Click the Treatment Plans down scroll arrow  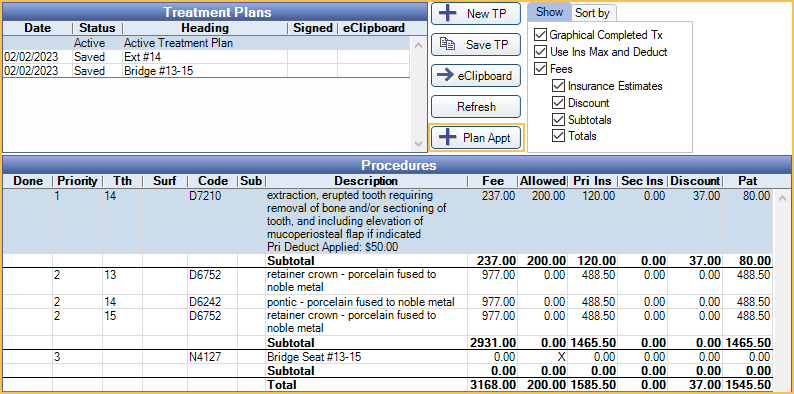point(418,144)
